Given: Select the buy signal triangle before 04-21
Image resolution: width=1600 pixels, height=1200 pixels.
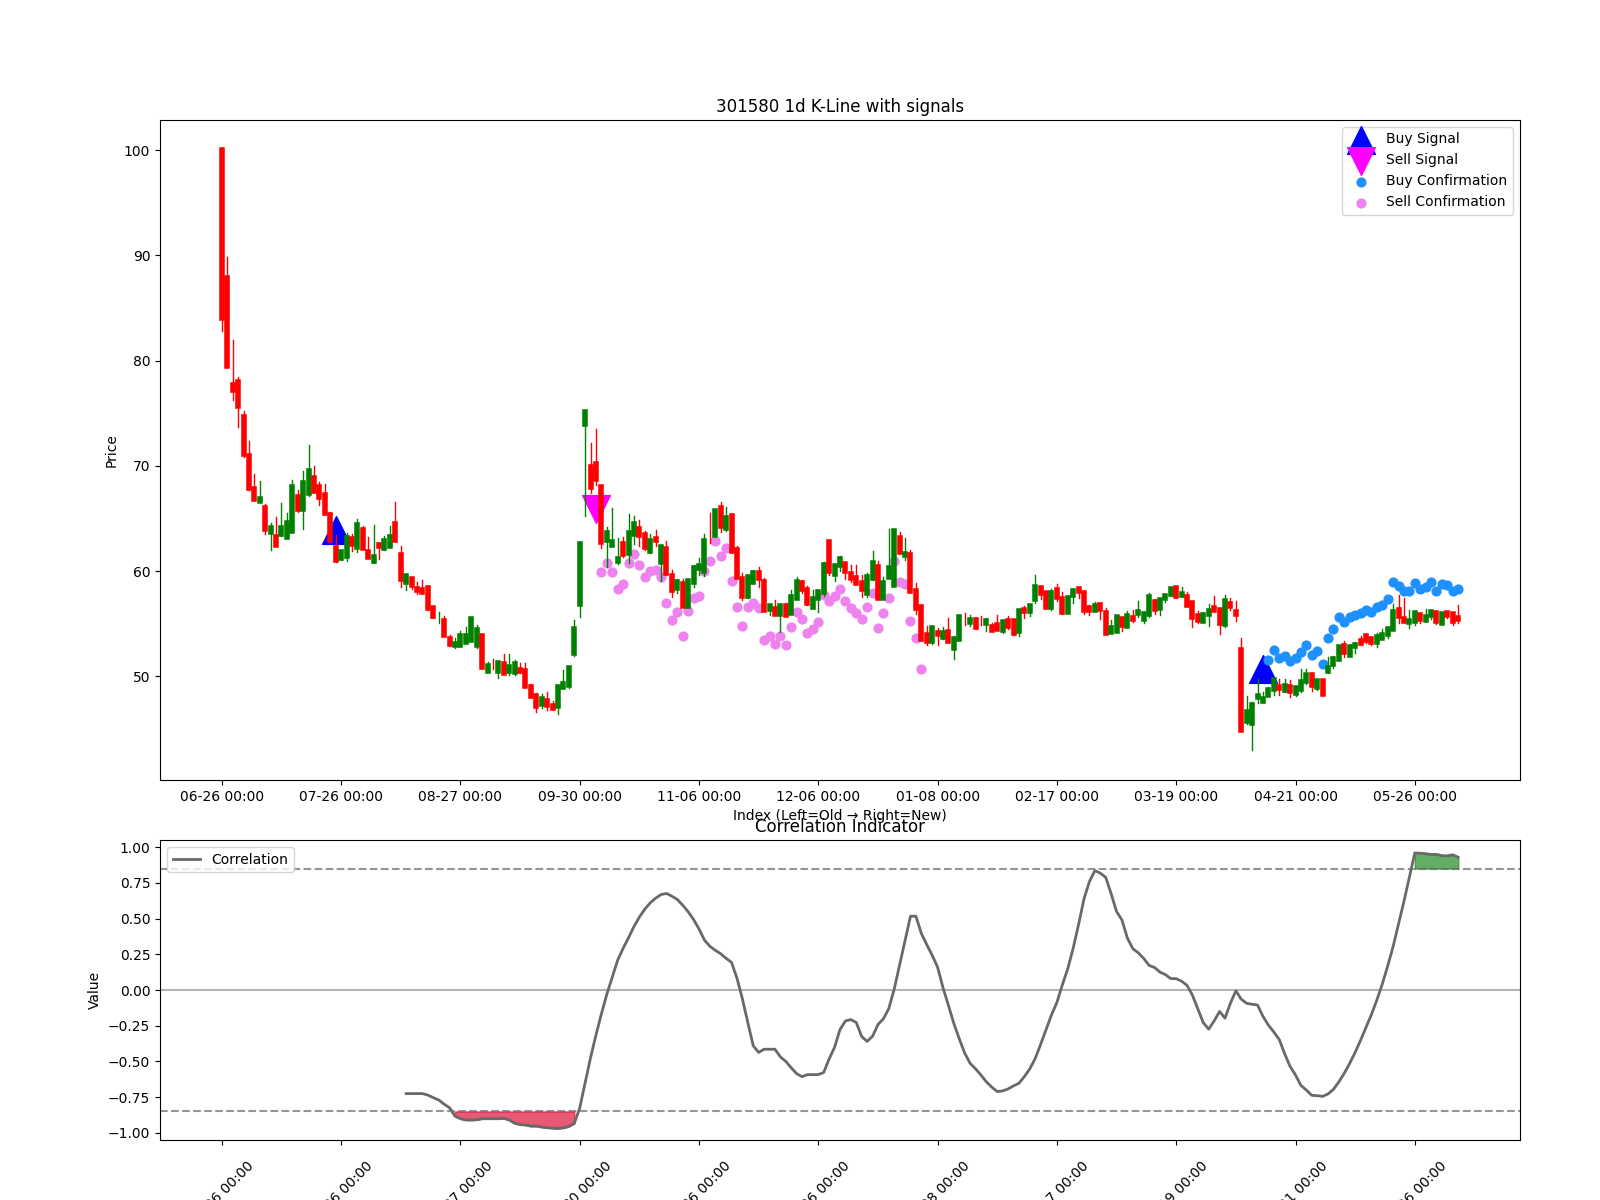Looking at the screenshot, I should point(1263,670).
